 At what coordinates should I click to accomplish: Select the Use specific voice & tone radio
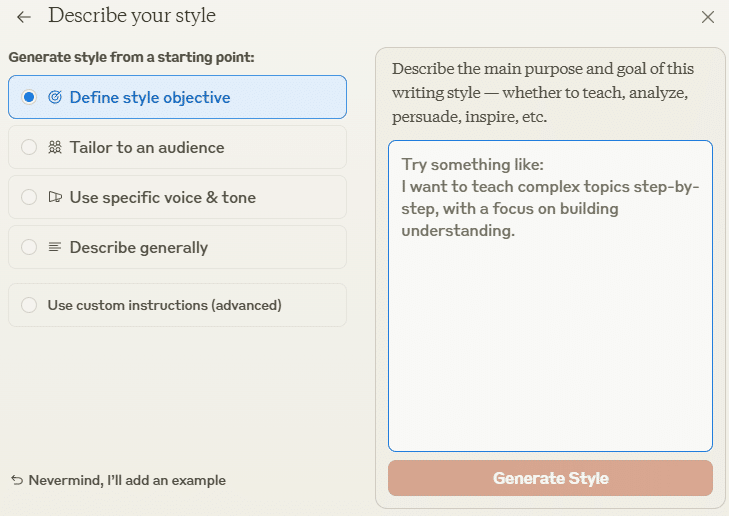[x=29, y=197]
